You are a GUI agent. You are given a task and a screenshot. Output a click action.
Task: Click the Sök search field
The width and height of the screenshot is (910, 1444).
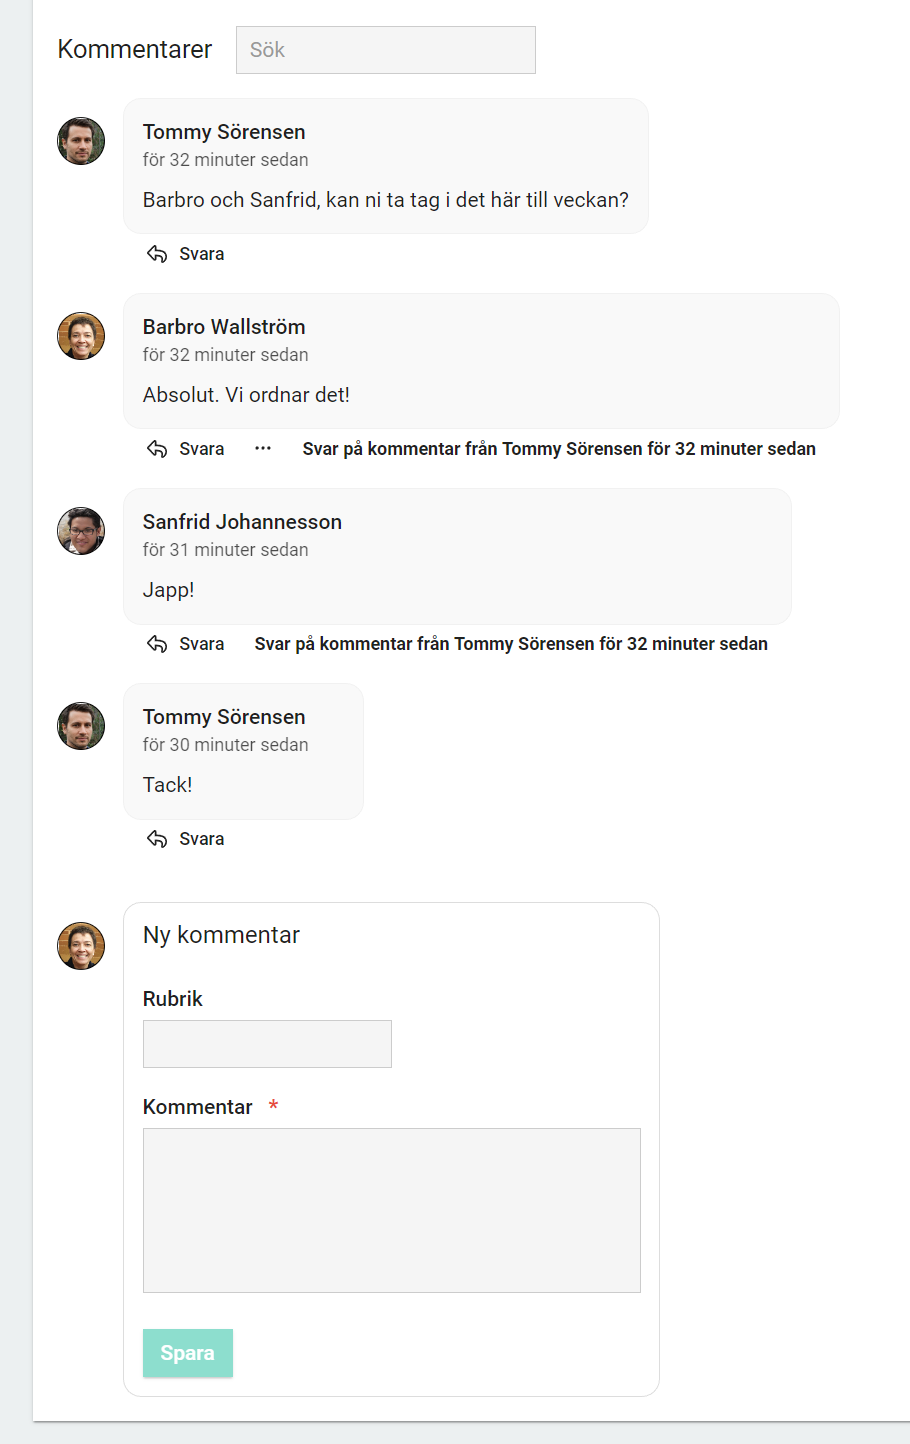click(385, 49)
